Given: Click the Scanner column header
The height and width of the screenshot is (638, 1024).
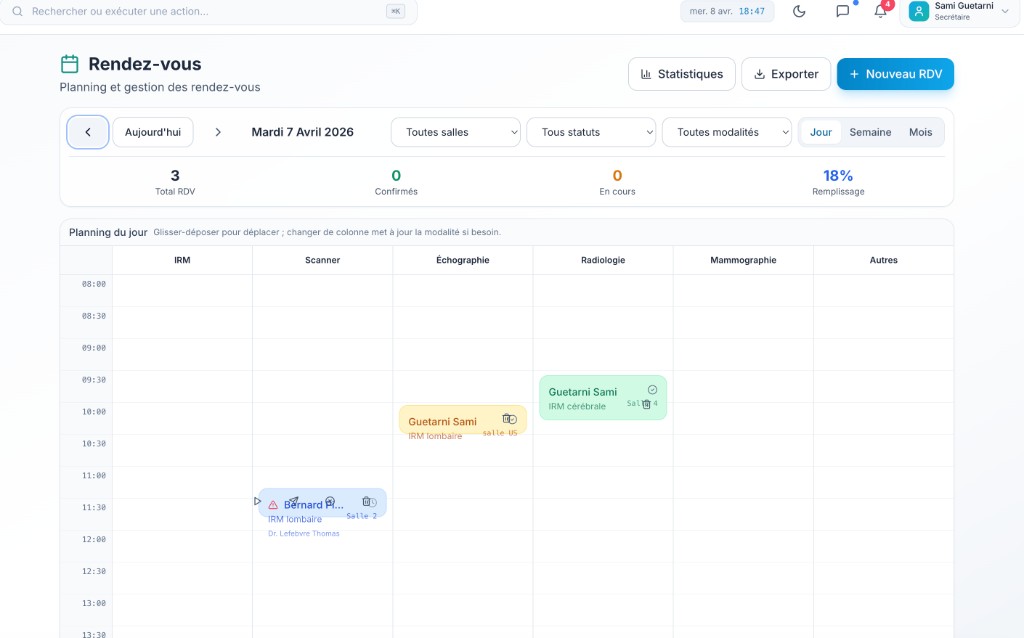Looking at the screenshot, I should (323, 260).
